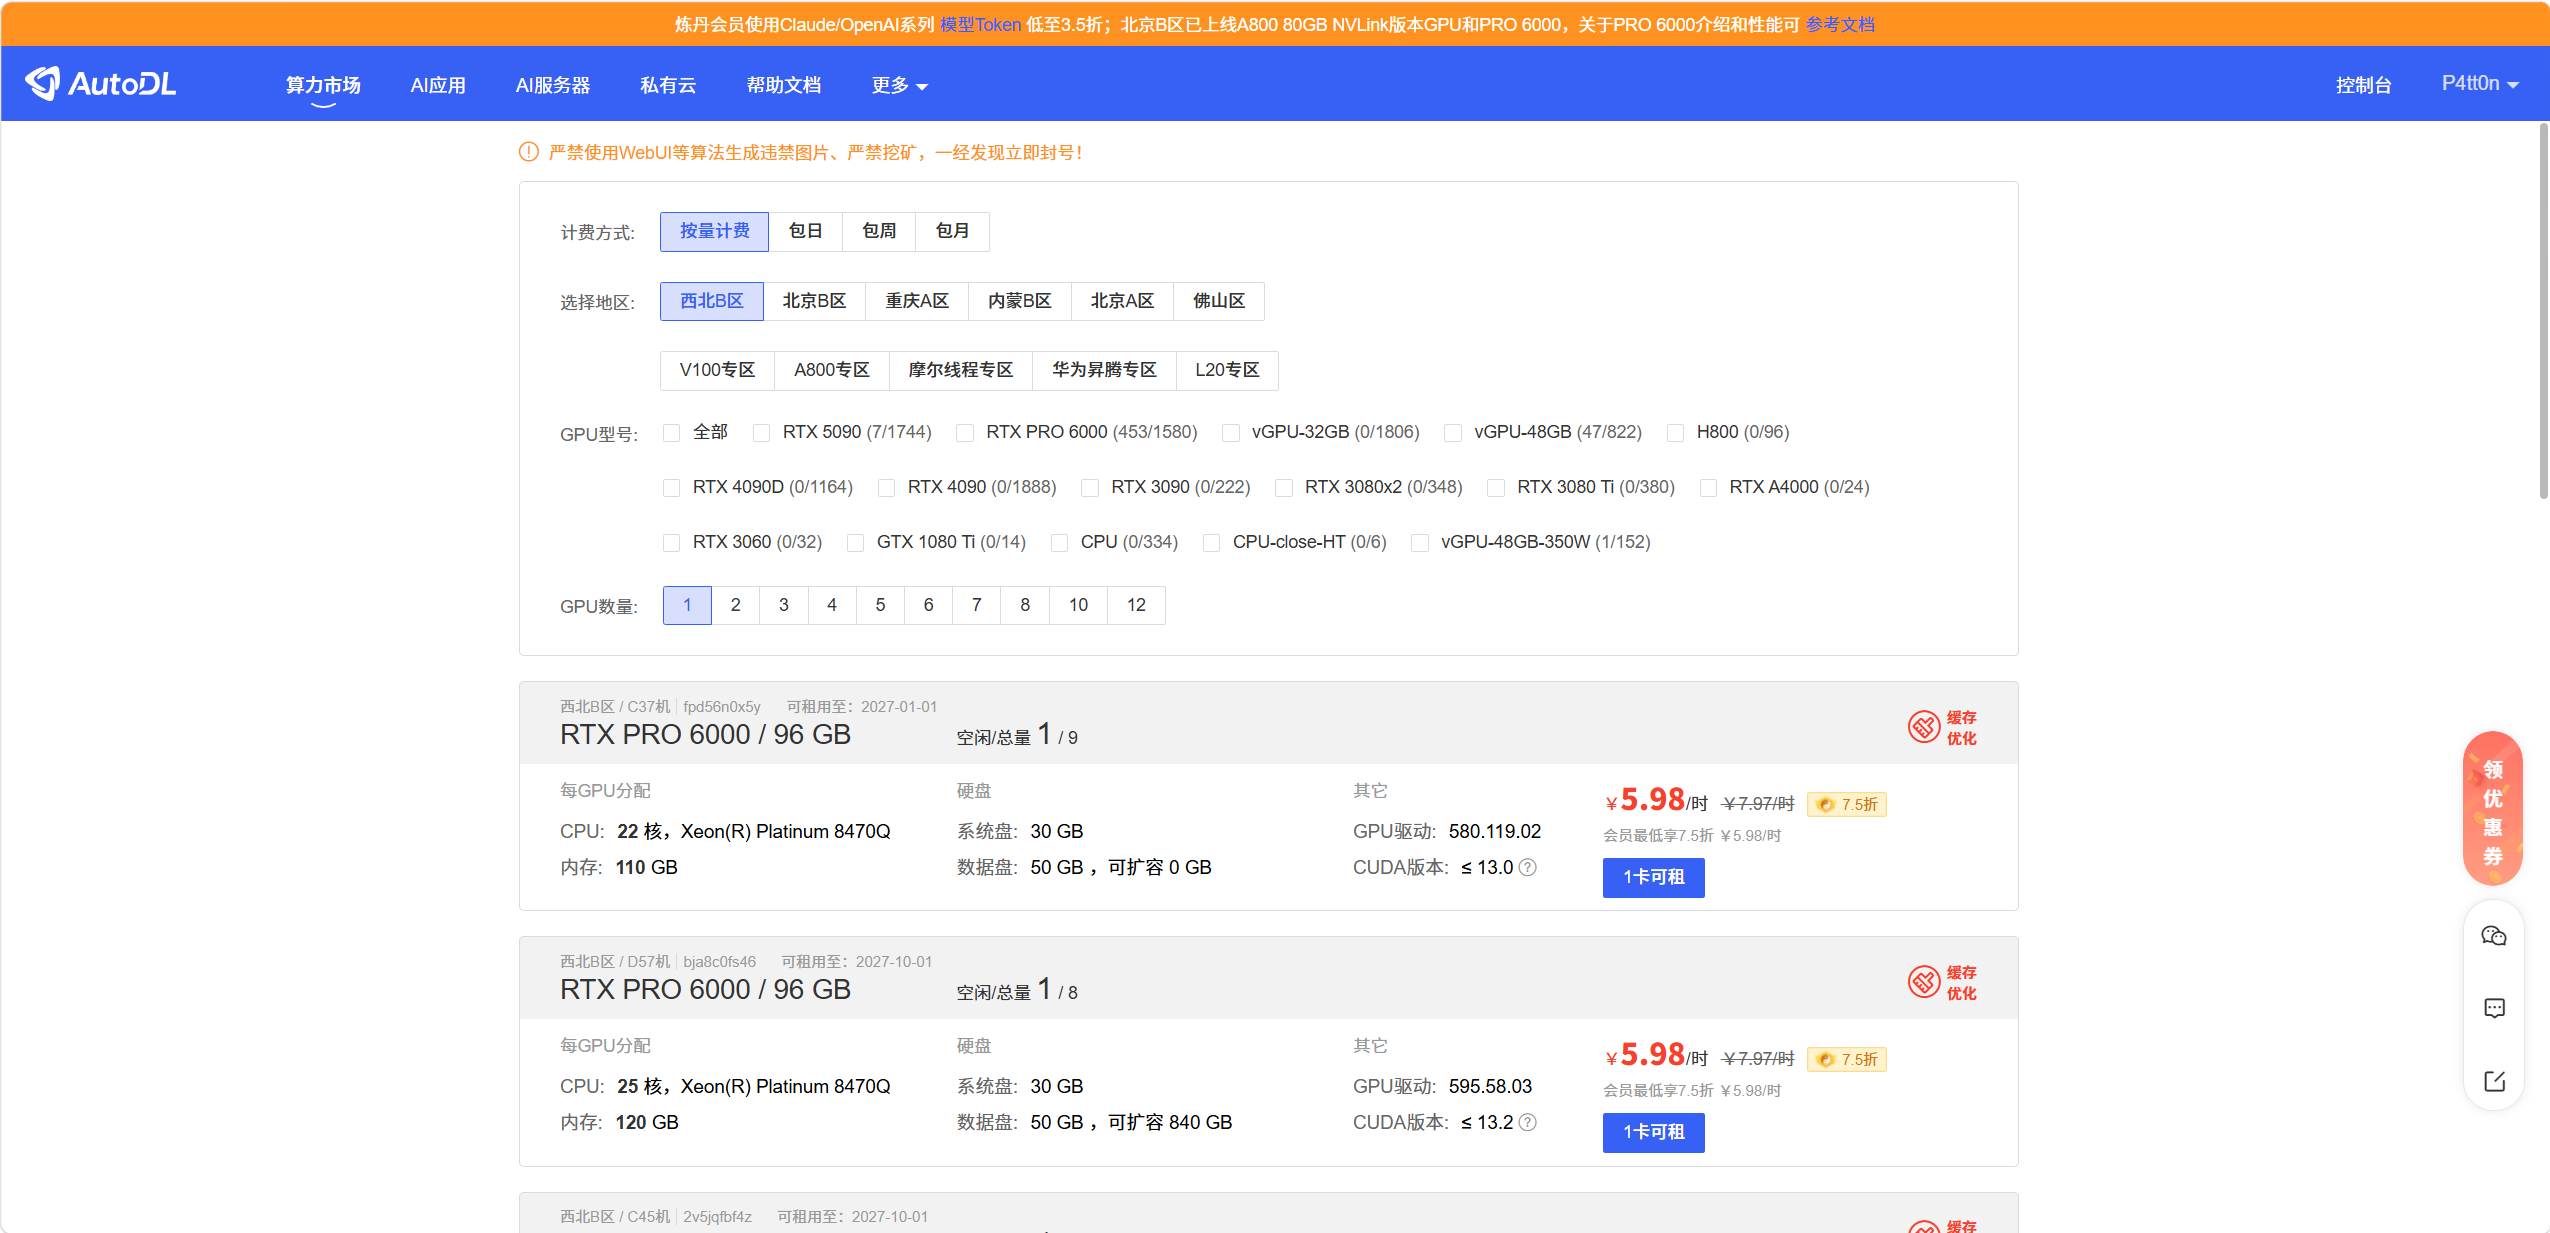The width and height of the screenshot is (2550, 1233).
Task: Select the 摩尔线程专区 zone
Action: pos(961,371)
